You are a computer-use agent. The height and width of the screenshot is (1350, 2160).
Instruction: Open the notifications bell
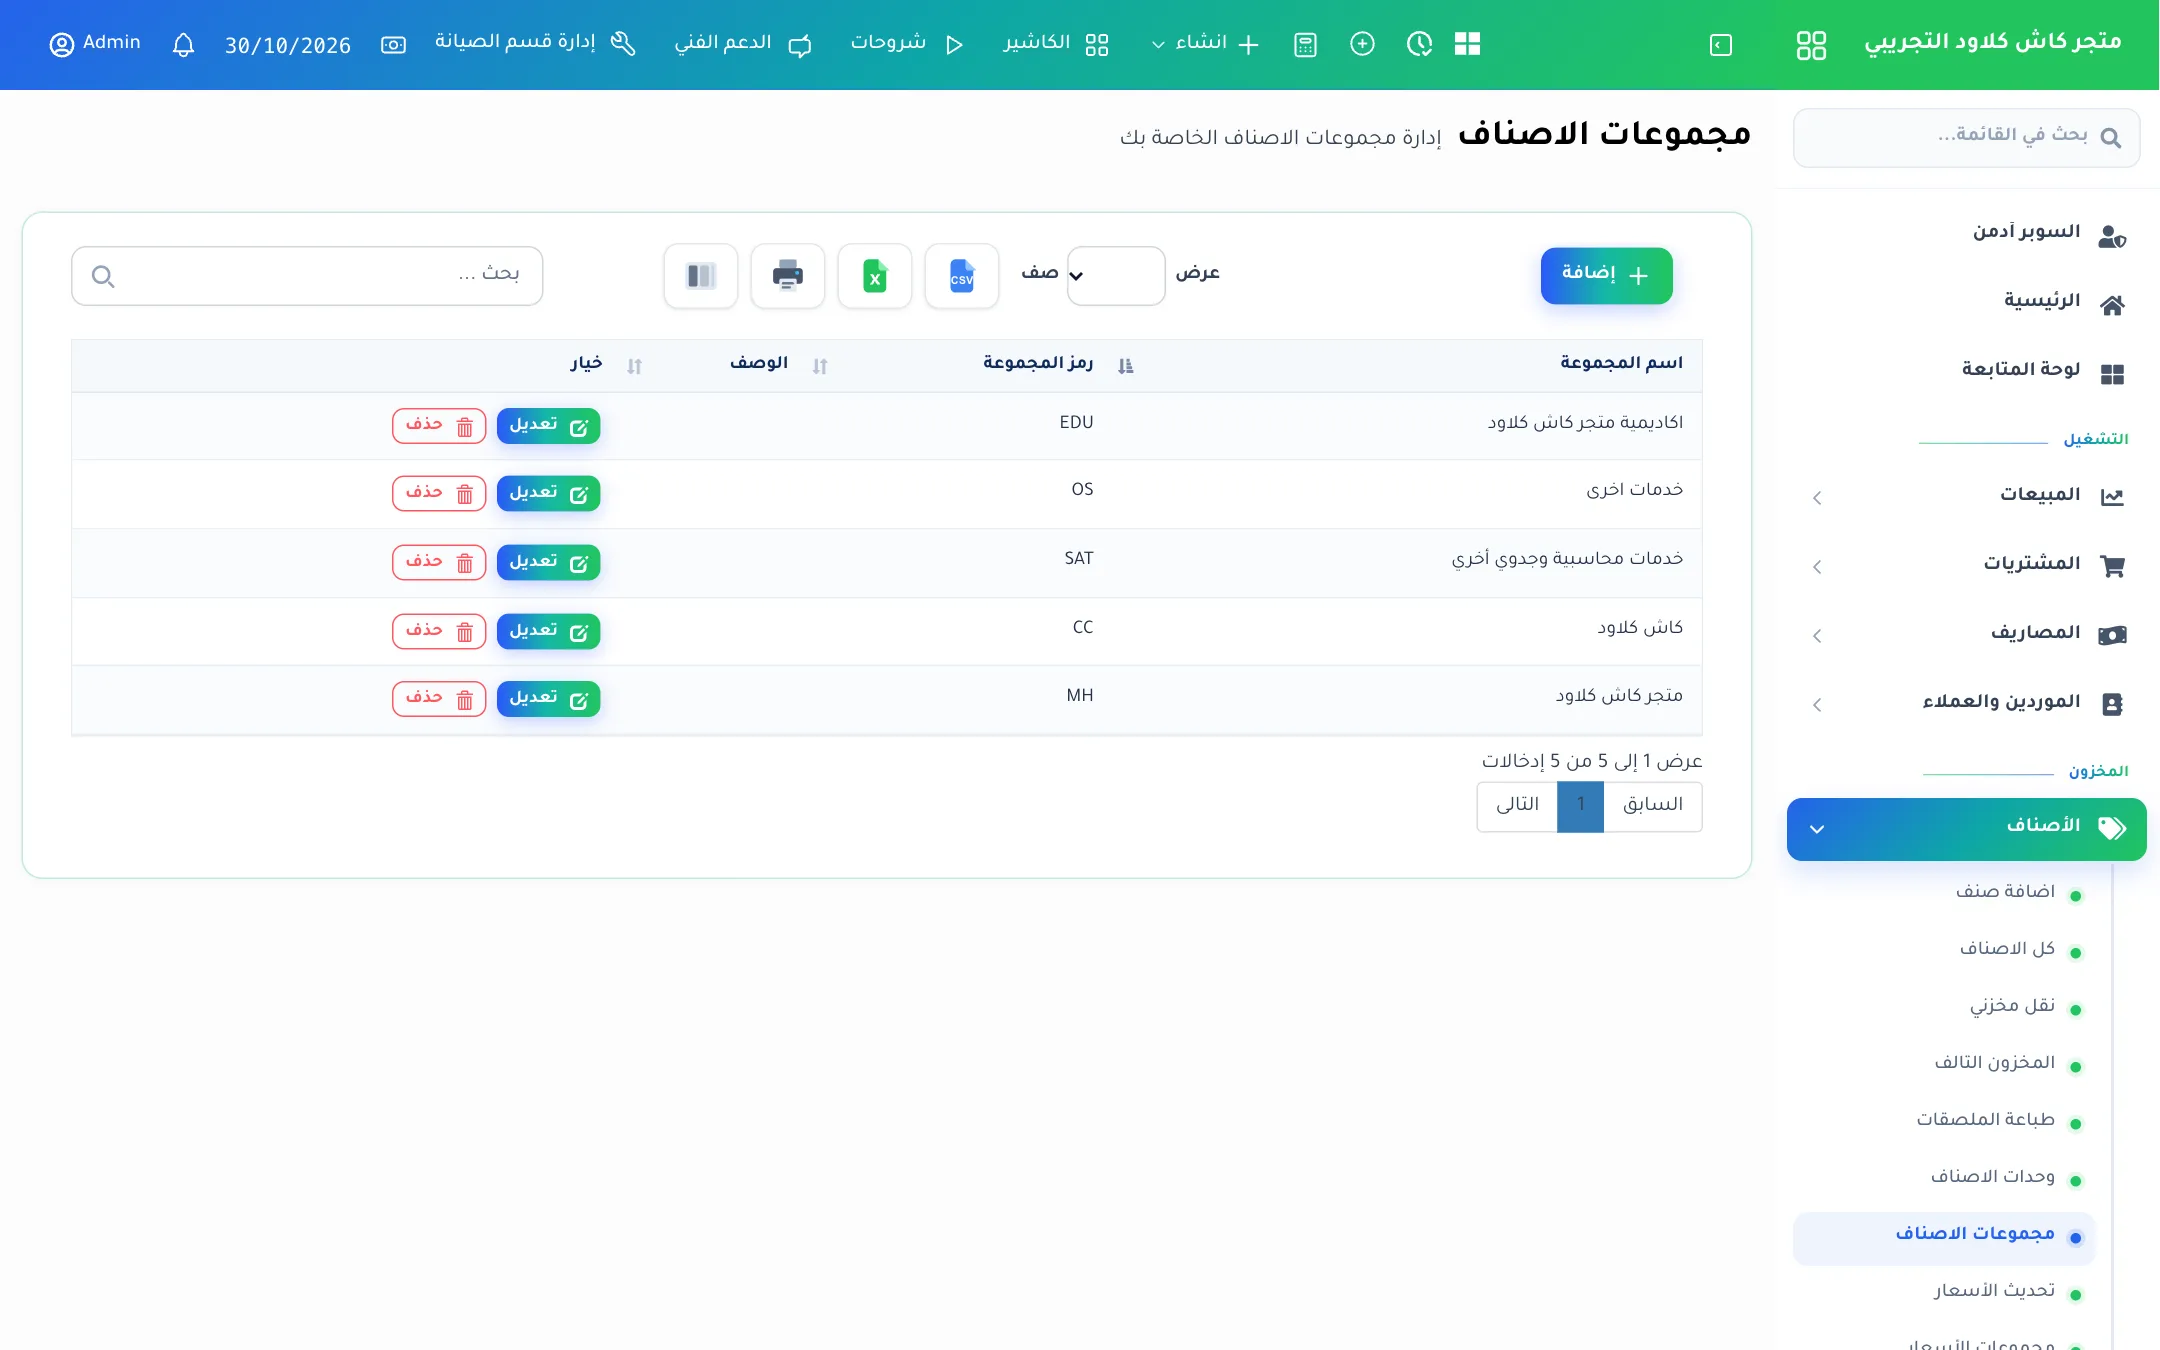coord(183,45)
